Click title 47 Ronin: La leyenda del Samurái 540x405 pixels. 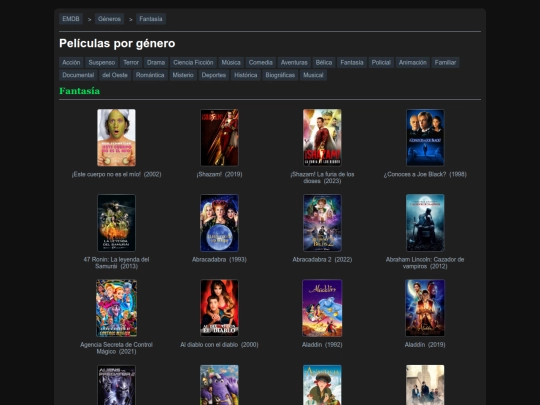tap(116, 263)
